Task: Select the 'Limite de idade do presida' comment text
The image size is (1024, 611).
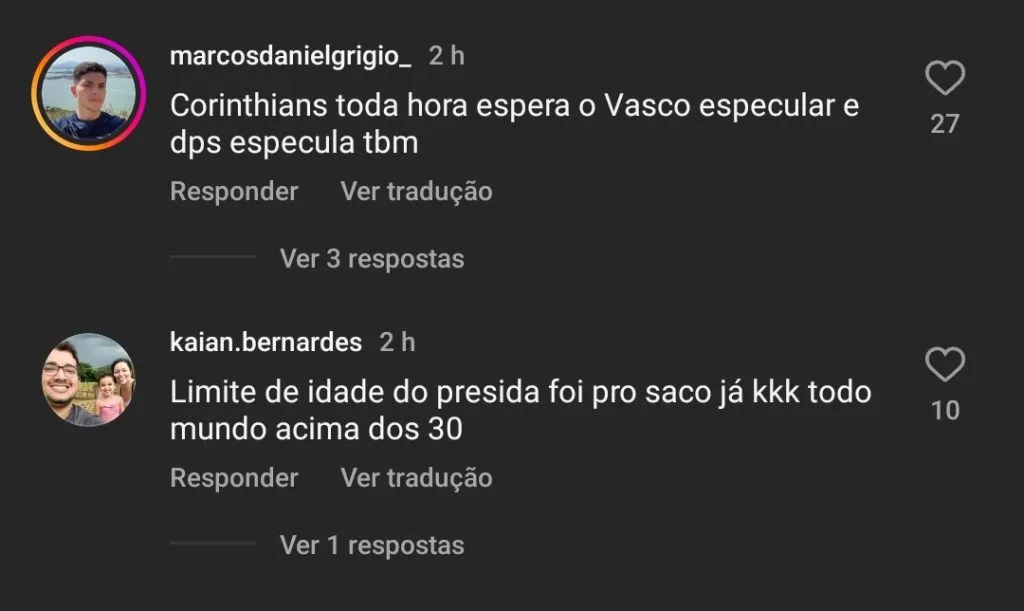Action: [x=520, y=411]
